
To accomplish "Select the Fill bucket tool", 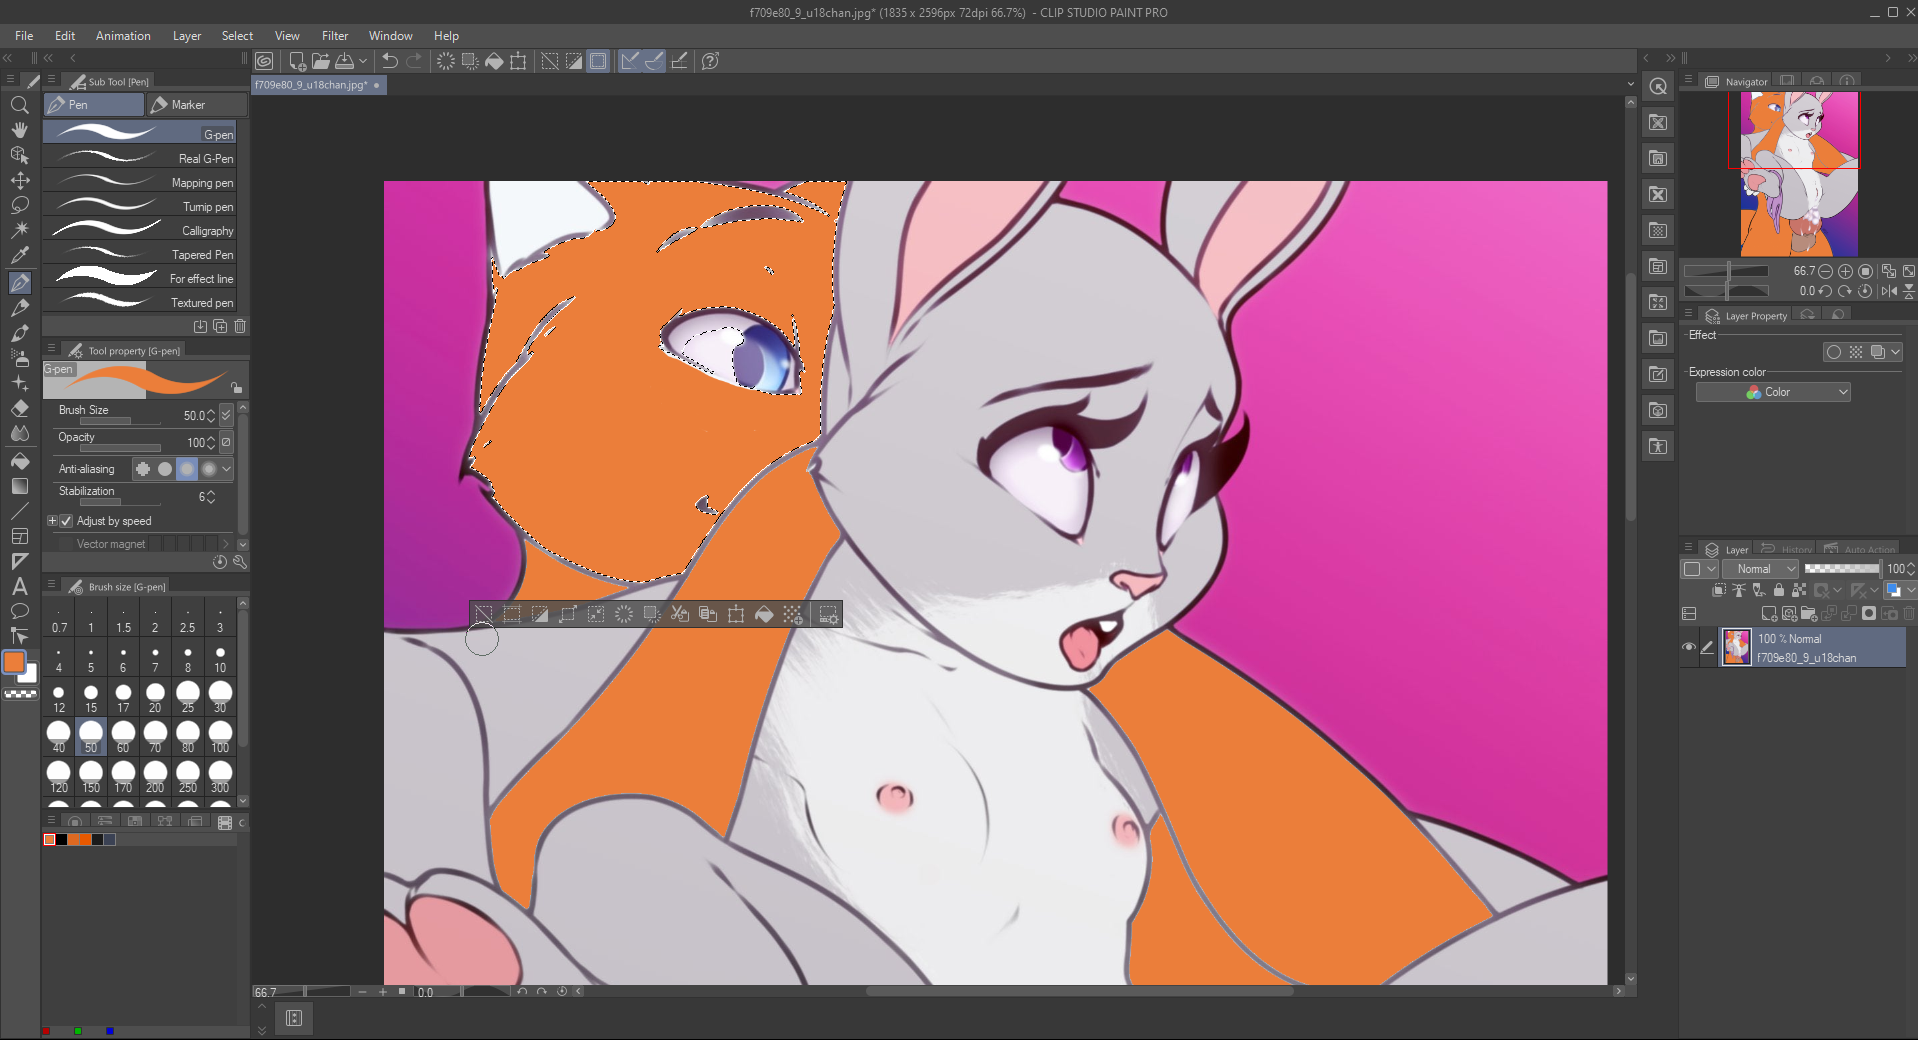I will click(20, 461).
